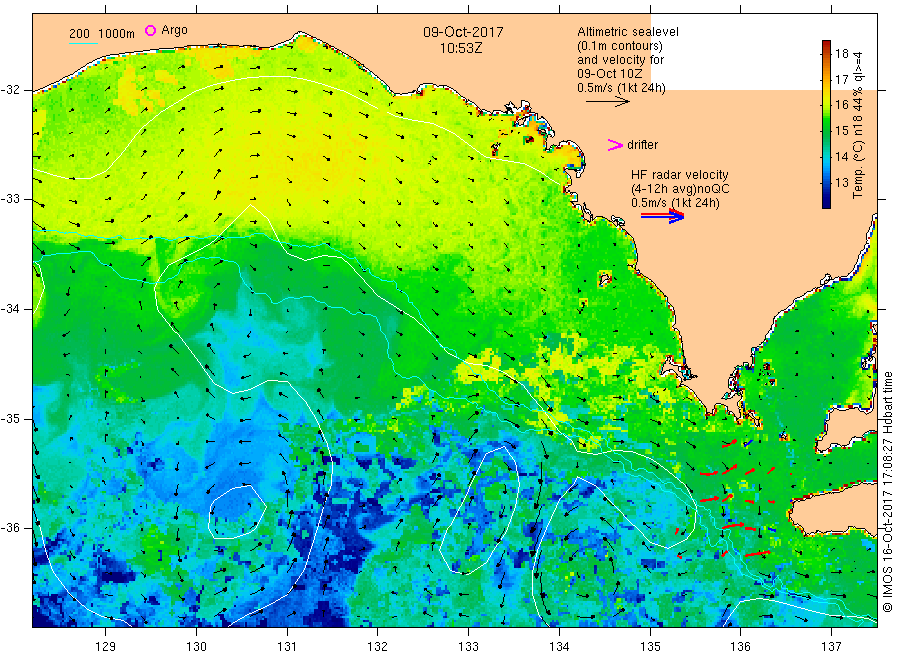
Task: Click the temperature color bar scale
Action: [826, 124]
